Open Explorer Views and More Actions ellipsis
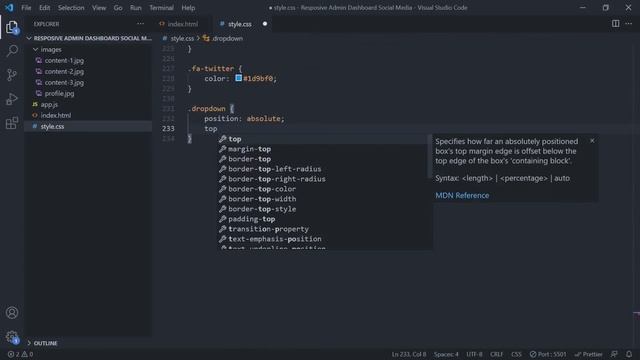640x360 pixels. point(140,24)
